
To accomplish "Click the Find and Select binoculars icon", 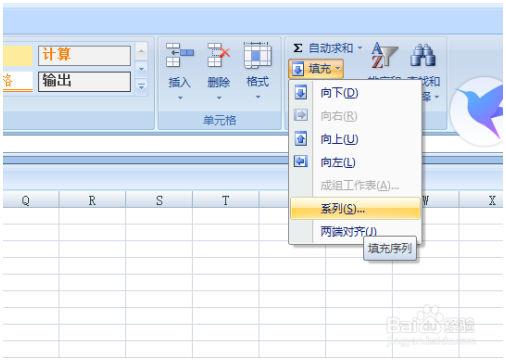I will click(x=423, y=55).
